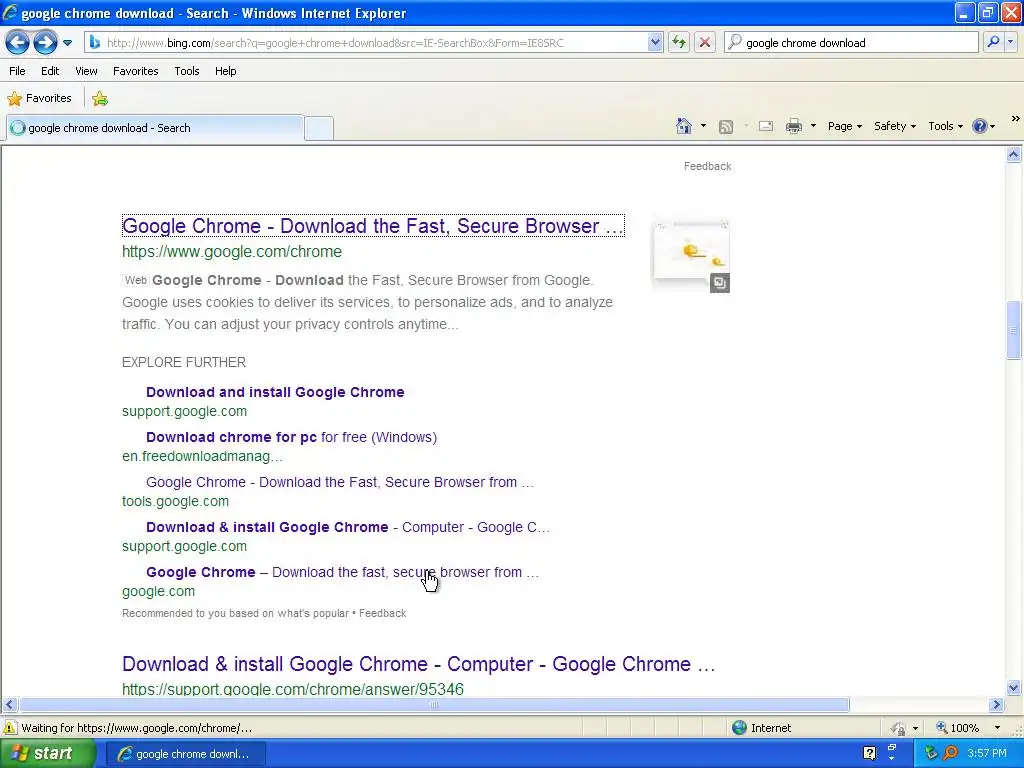Viewport: 1024px width, 768px height.
Task: Click the Favorites star button
Action: pyautogui.click(x=39, y=99)
